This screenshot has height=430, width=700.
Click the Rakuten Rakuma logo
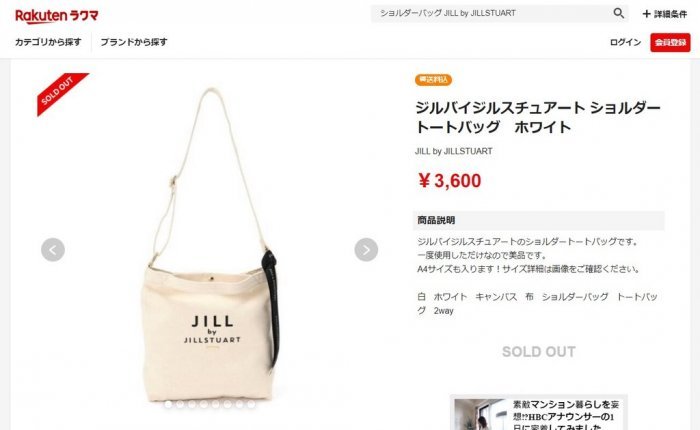tap(57, 16)
